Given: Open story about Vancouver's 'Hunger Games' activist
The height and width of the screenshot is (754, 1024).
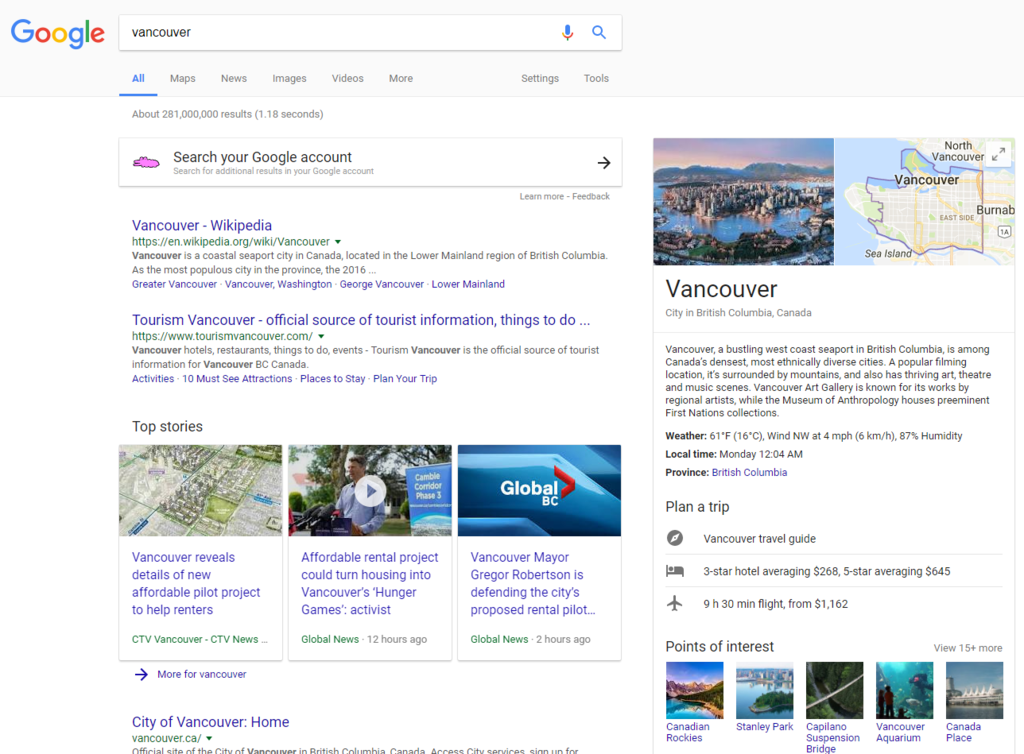Looking at the screenshot, I should pos(370,584).
